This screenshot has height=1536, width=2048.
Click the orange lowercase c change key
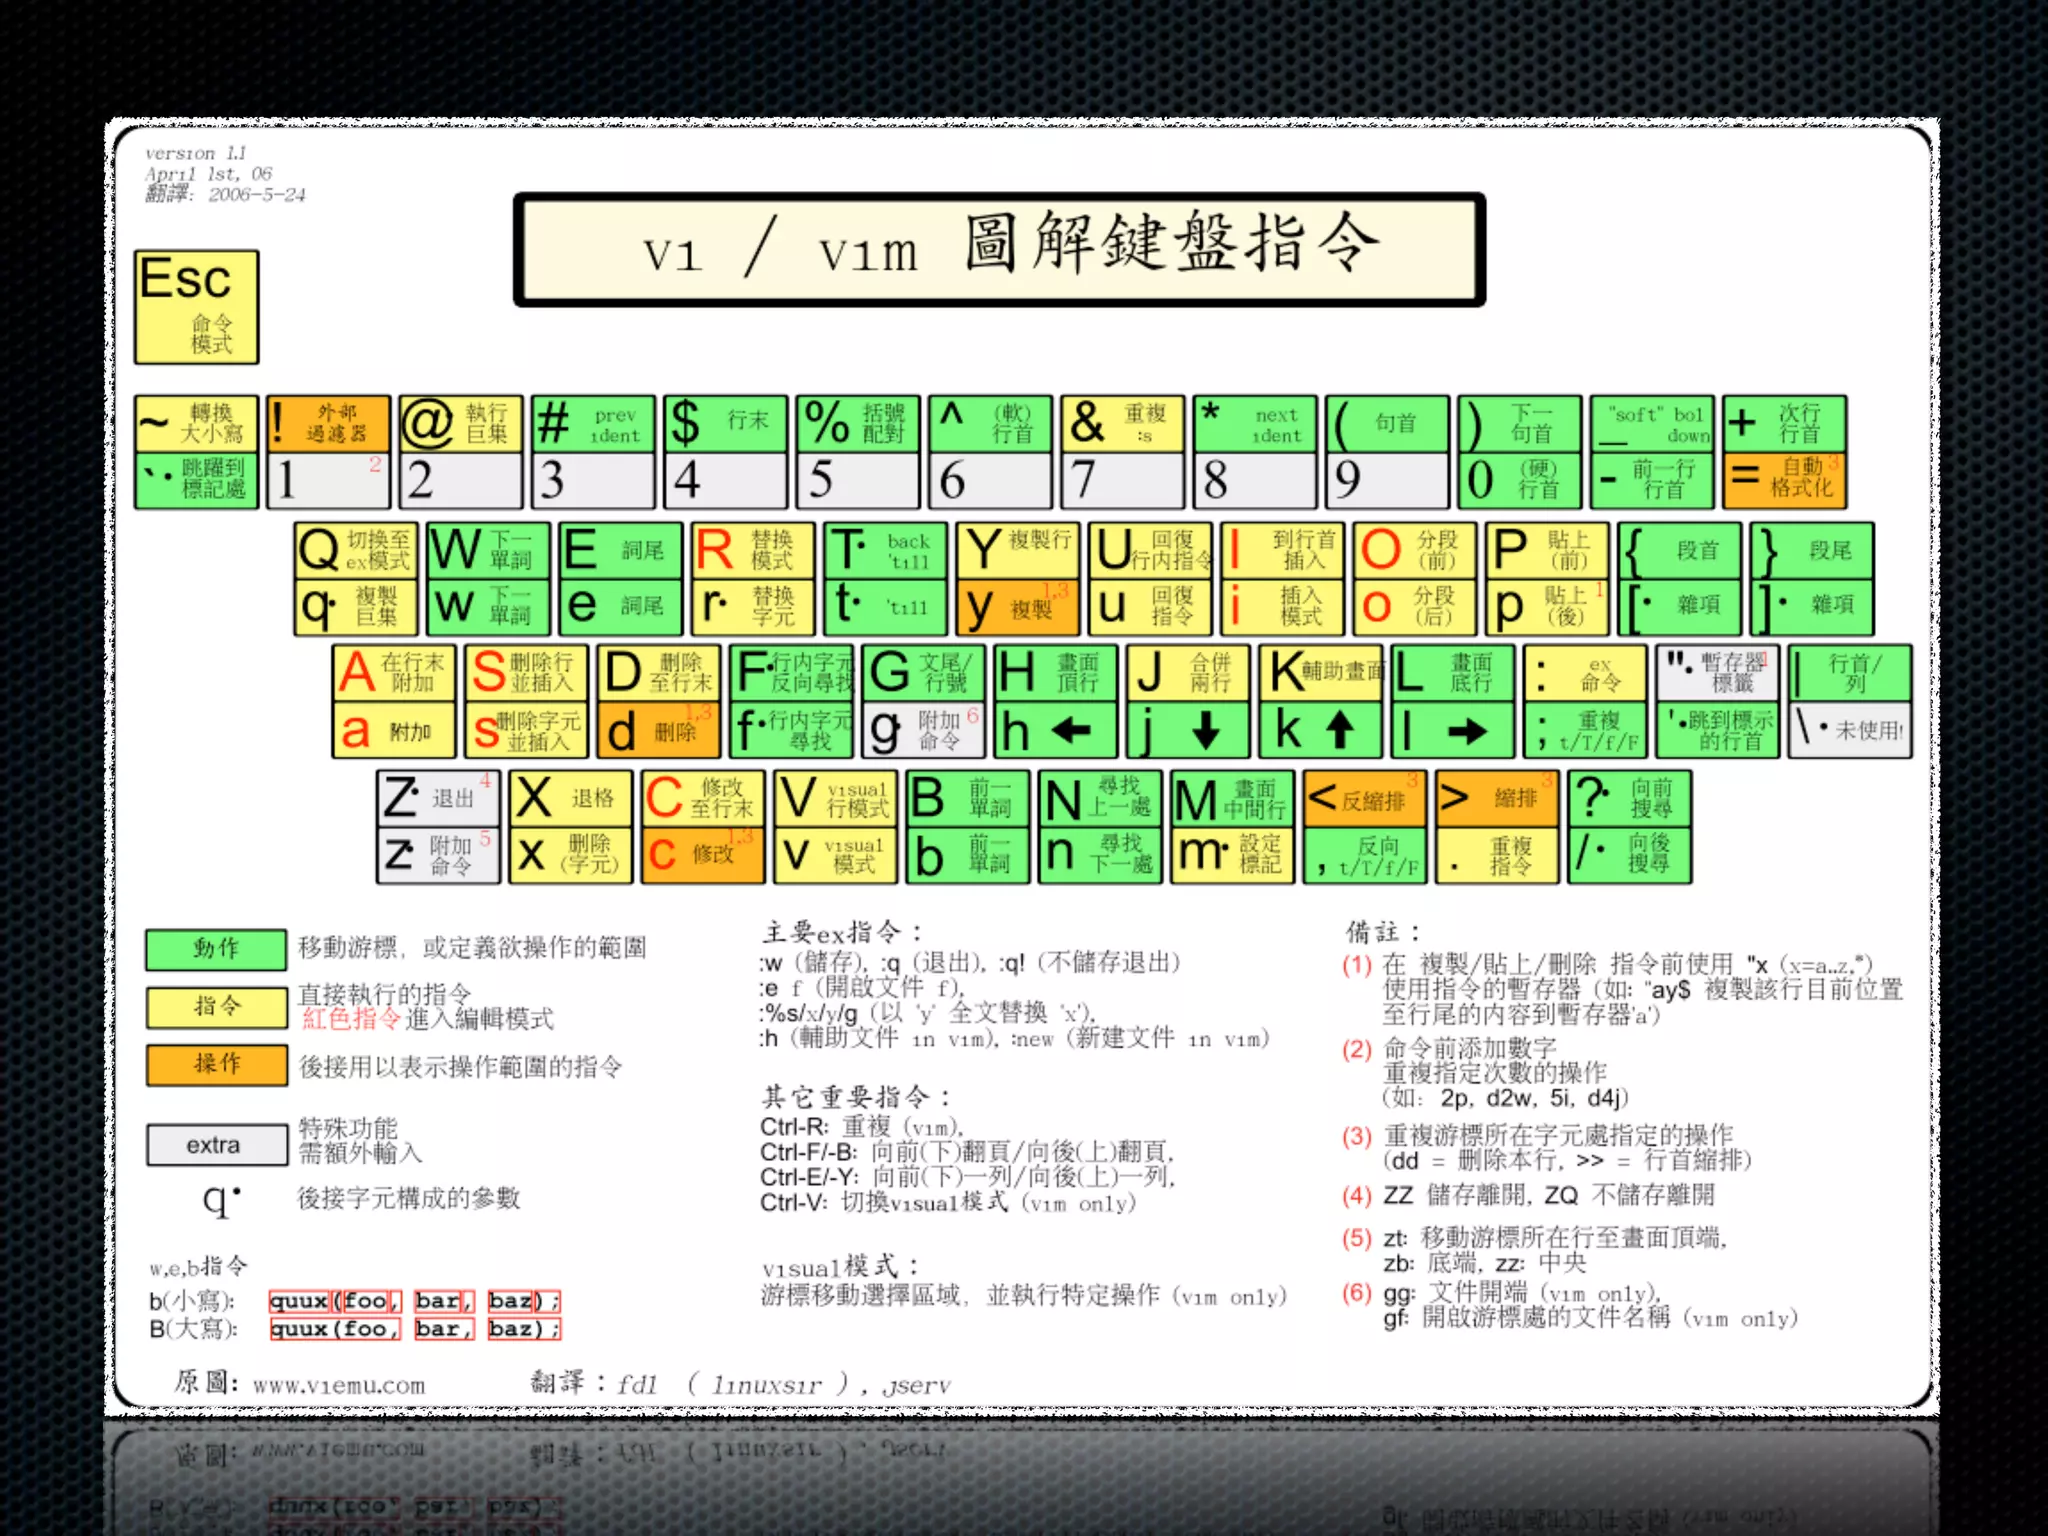coord(702,856)
